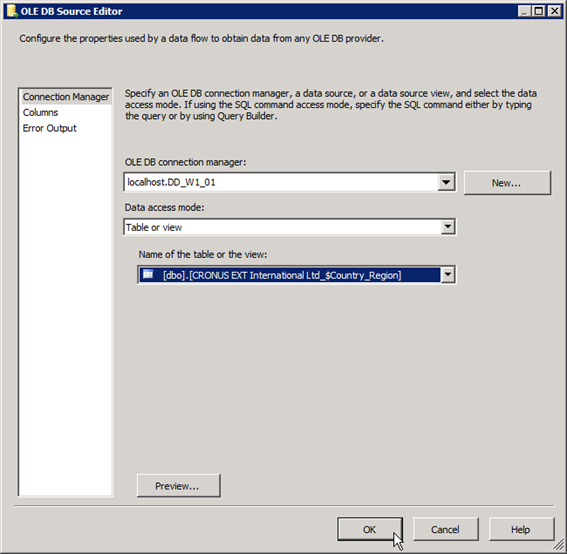Expand the table or view name dropdown arrow

tap(448, 275)
